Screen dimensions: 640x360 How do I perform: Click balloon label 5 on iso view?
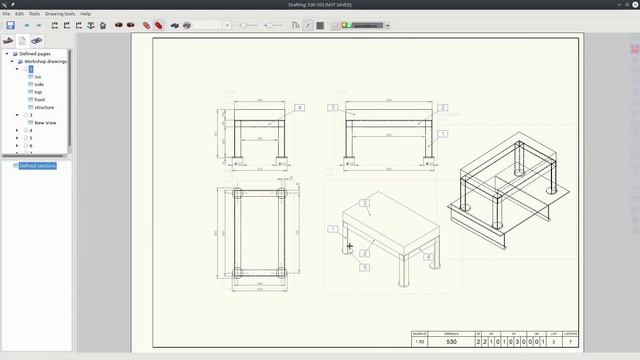coord(365,267)
